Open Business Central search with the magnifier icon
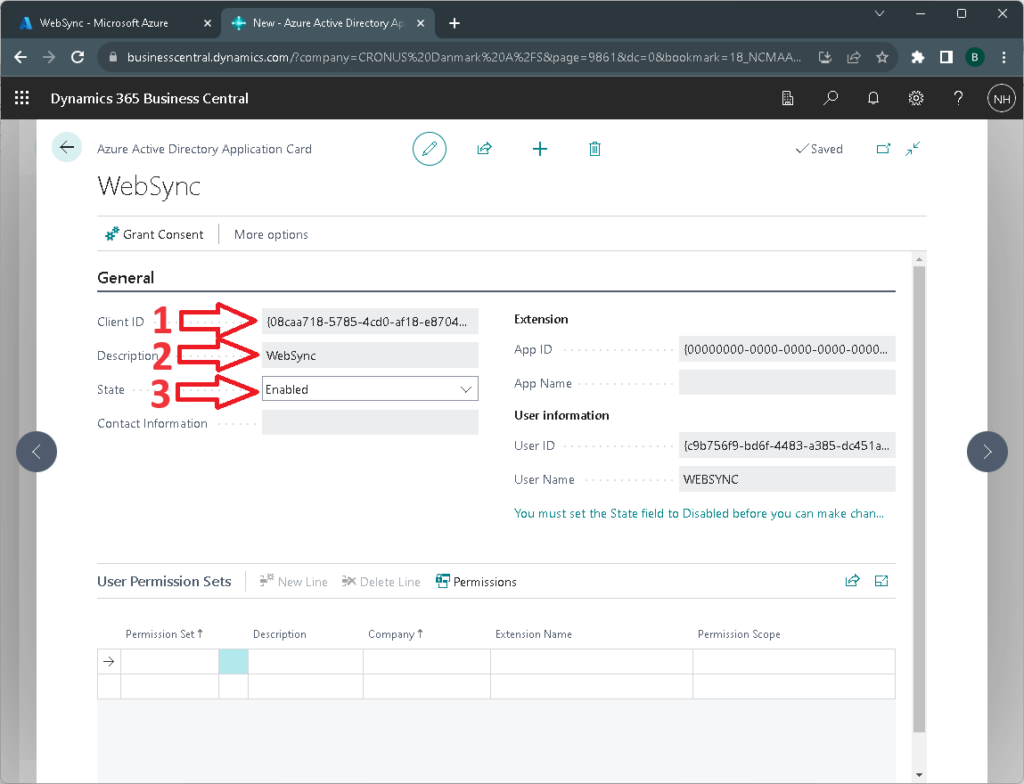Viewport: 1024px width, 784px height. click(x=830, y=98)
